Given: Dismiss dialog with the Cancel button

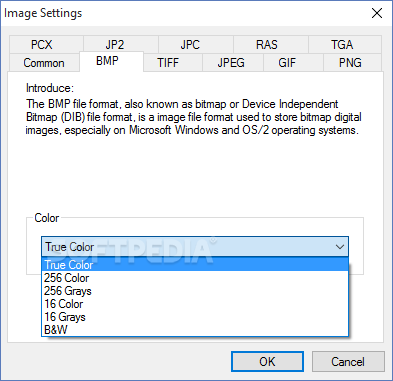Looking at the screenshot, I should [348, 362].
